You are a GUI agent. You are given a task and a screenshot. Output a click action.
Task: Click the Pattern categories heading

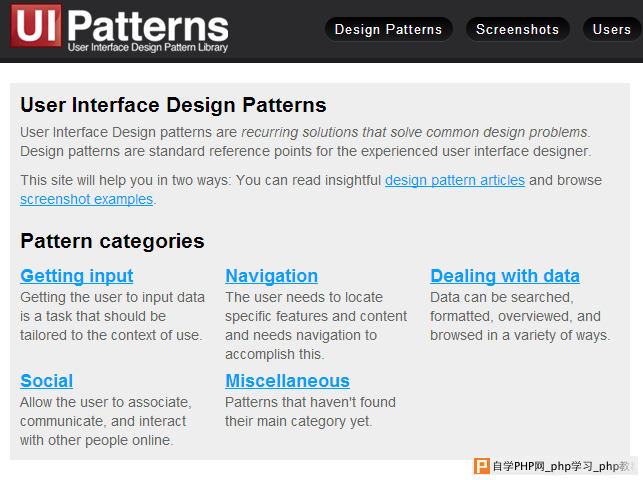click(x=112, y=241)
